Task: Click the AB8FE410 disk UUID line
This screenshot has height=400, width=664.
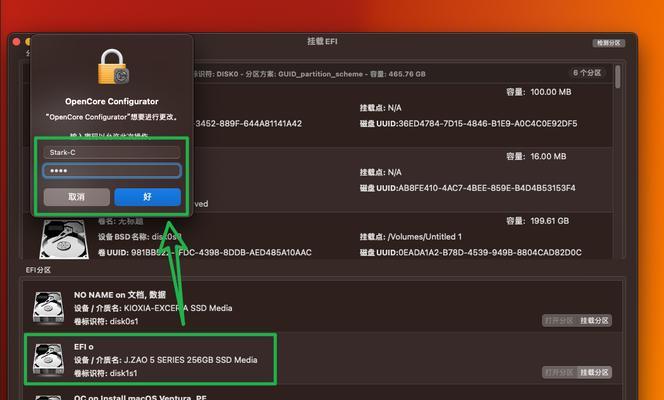Action: click(x=468, y=188)
